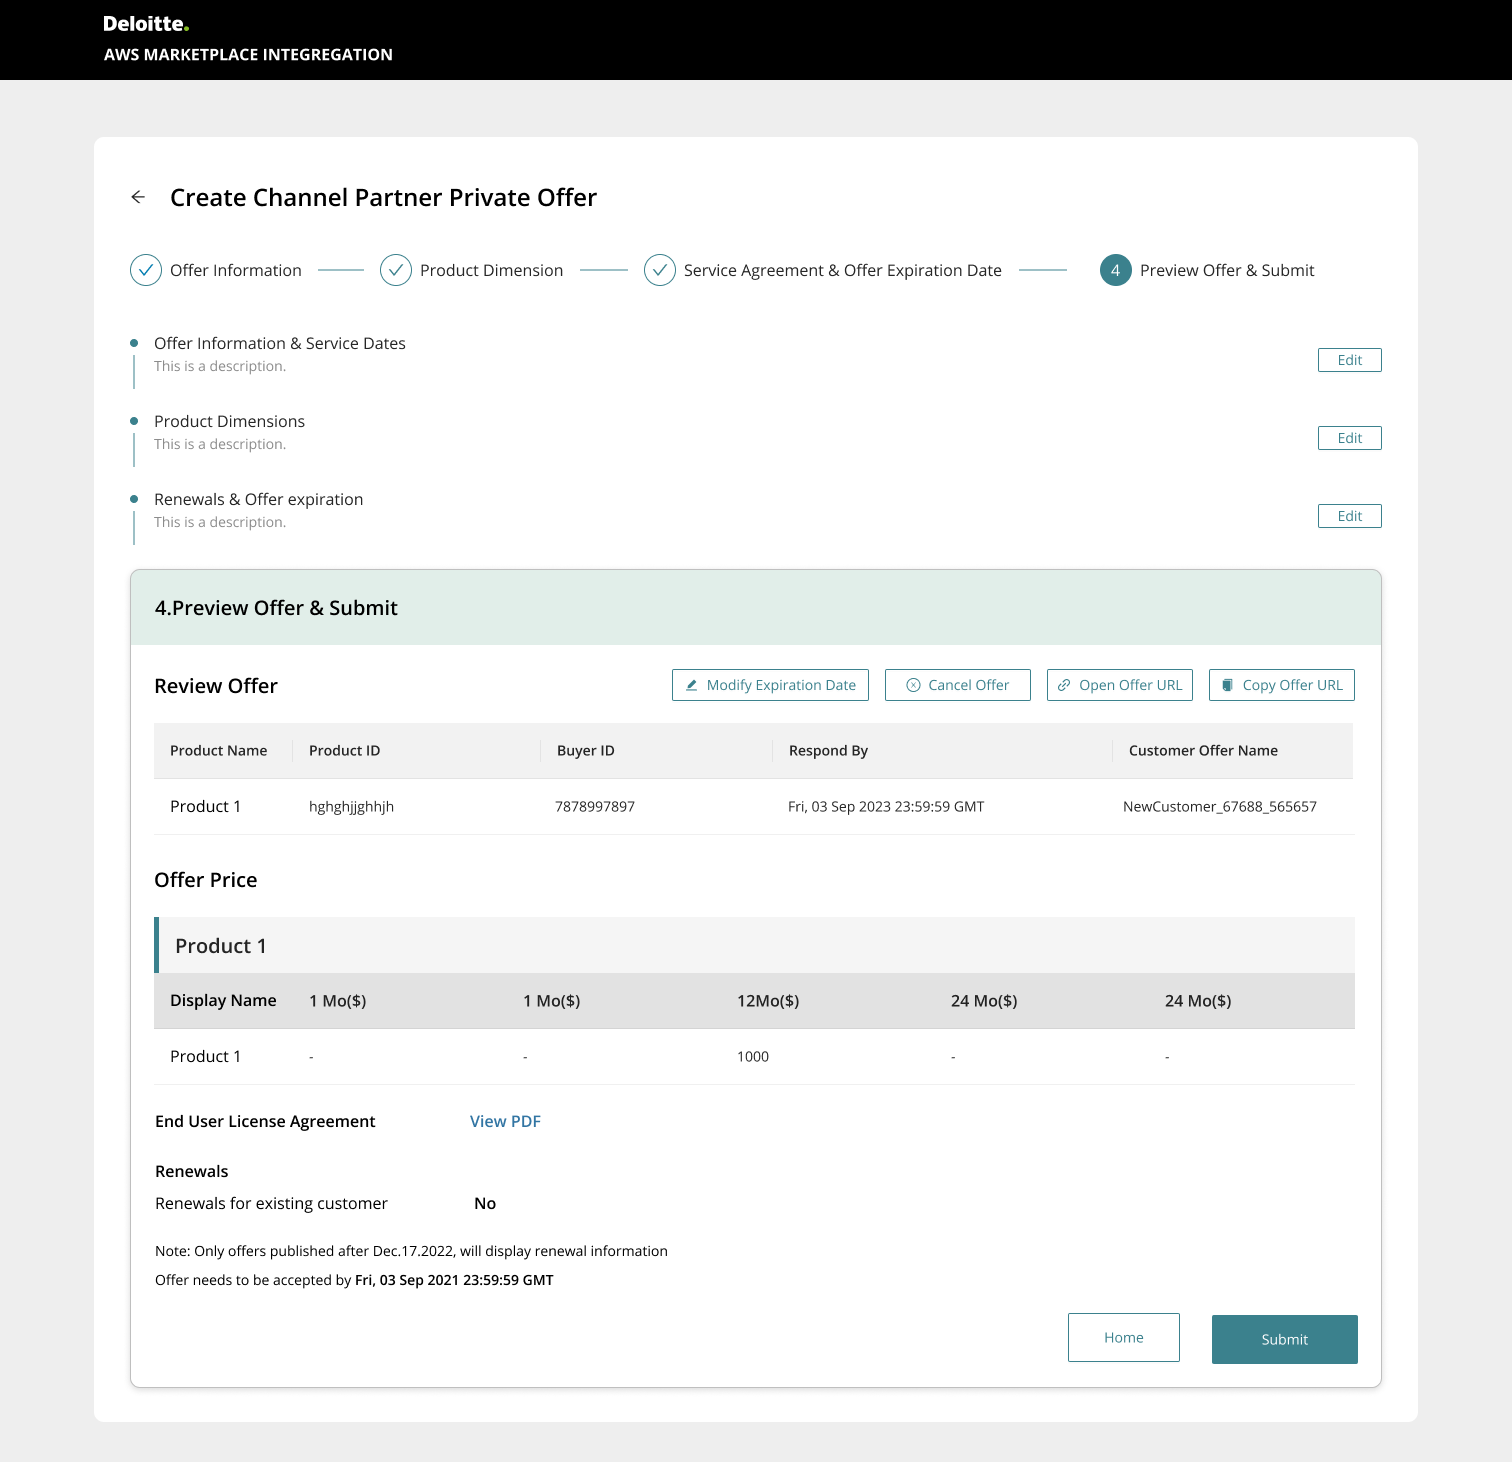Image resolution: width=1512 pixels, height=1462 pixels.
Task: Click the Deloitte logo in the header
Action: pyautogui.click(x=146, y=24)
